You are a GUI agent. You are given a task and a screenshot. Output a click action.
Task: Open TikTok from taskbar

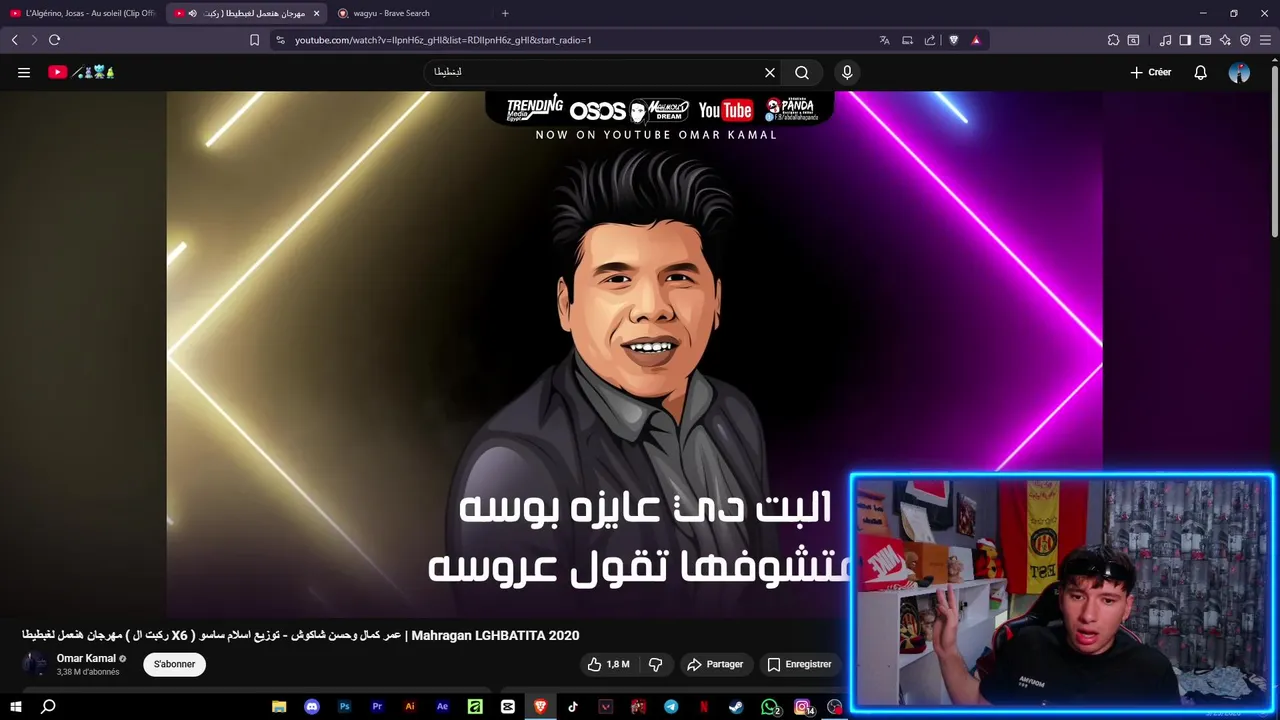coord(573,707)
